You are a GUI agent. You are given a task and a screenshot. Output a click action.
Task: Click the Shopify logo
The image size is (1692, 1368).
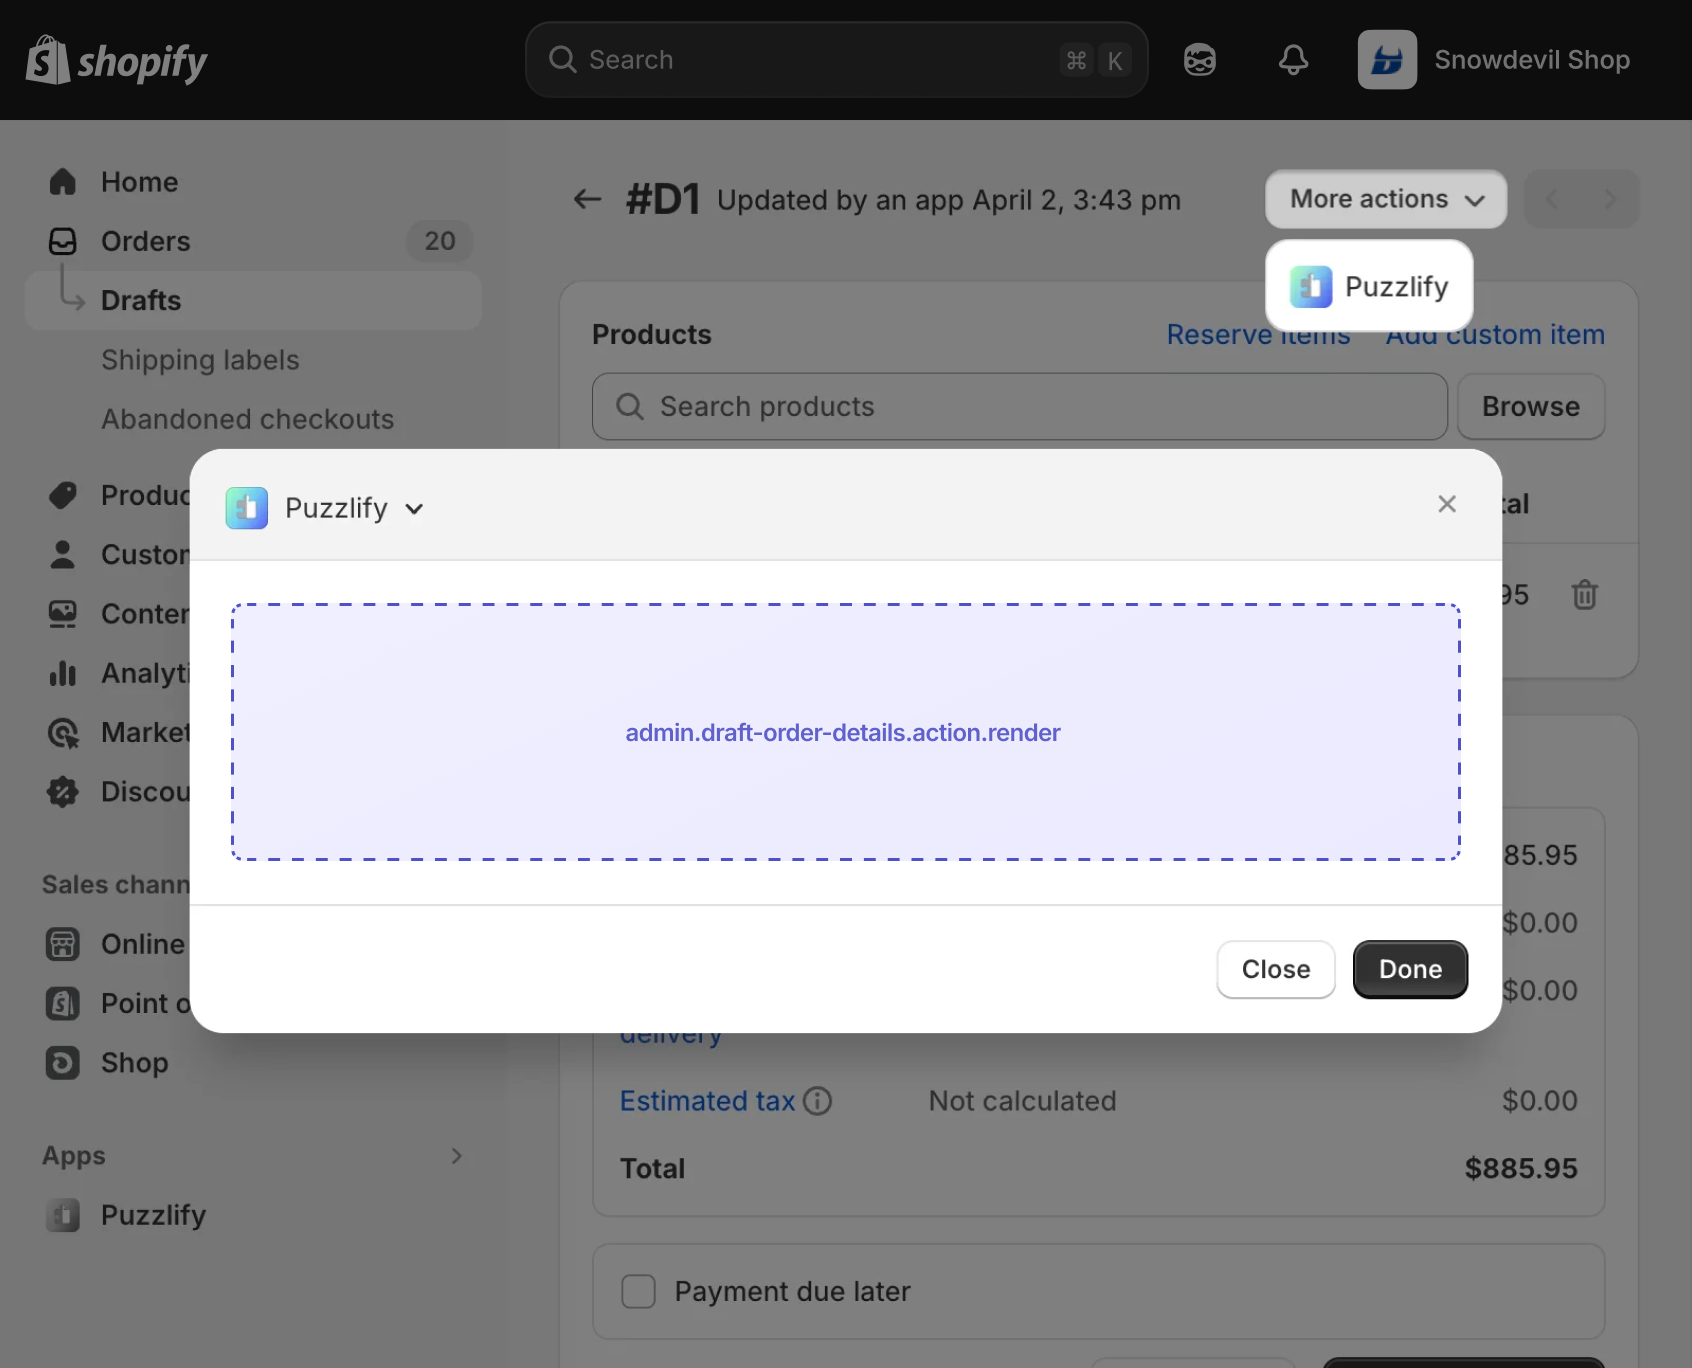click(x=116, y=60)
